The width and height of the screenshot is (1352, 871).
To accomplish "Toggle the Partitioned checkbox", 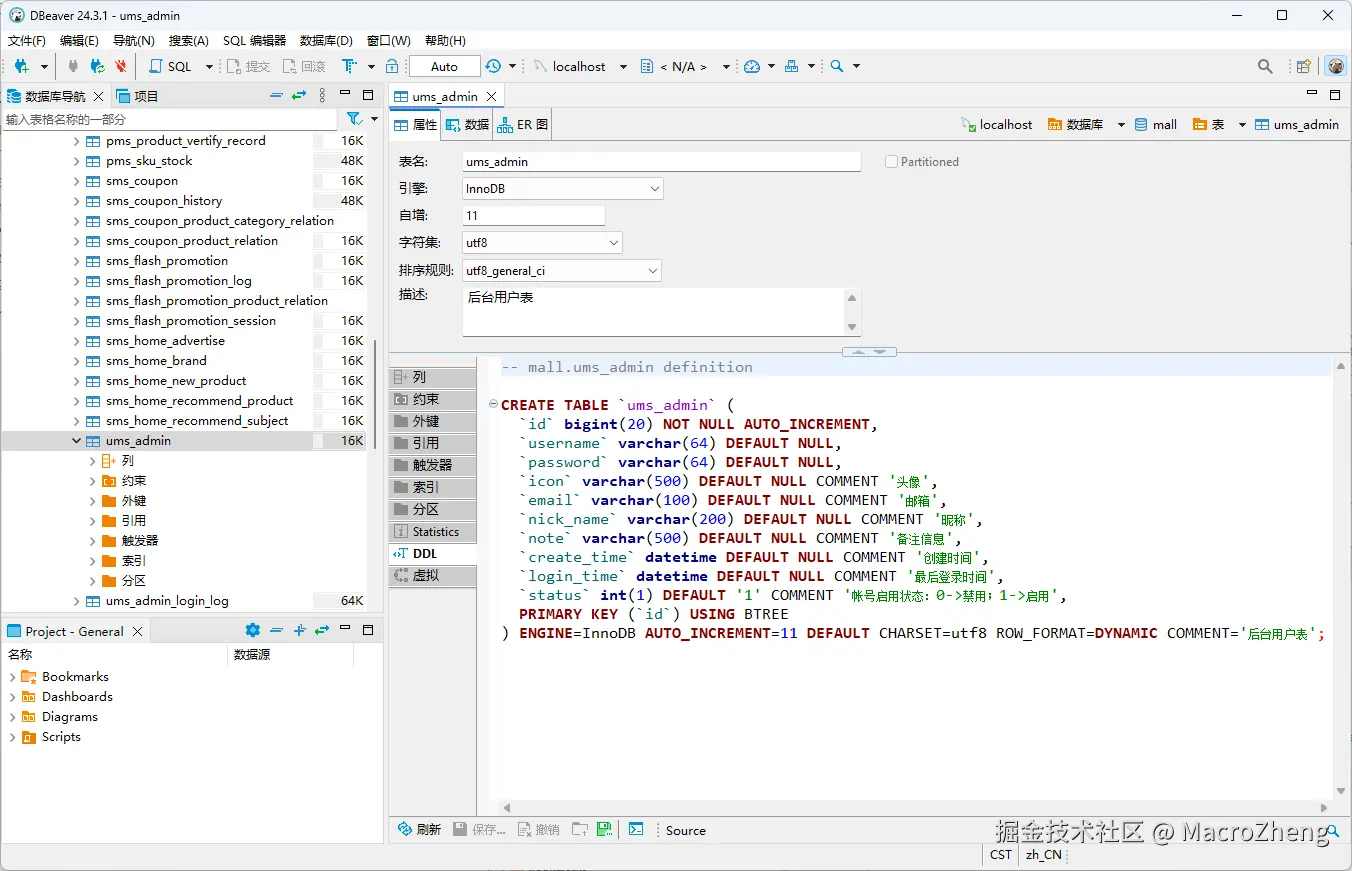I will tap(891, 162).
